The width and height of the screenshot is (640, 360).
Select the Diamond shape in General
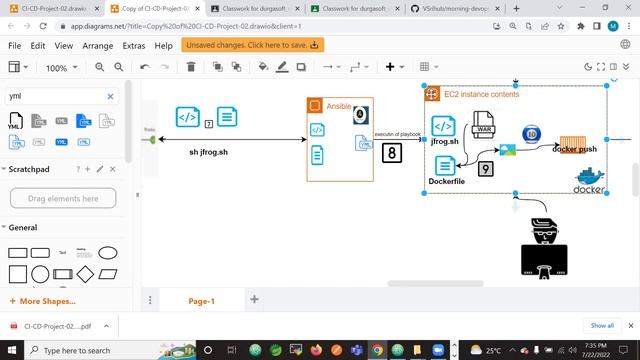(85, 274)
